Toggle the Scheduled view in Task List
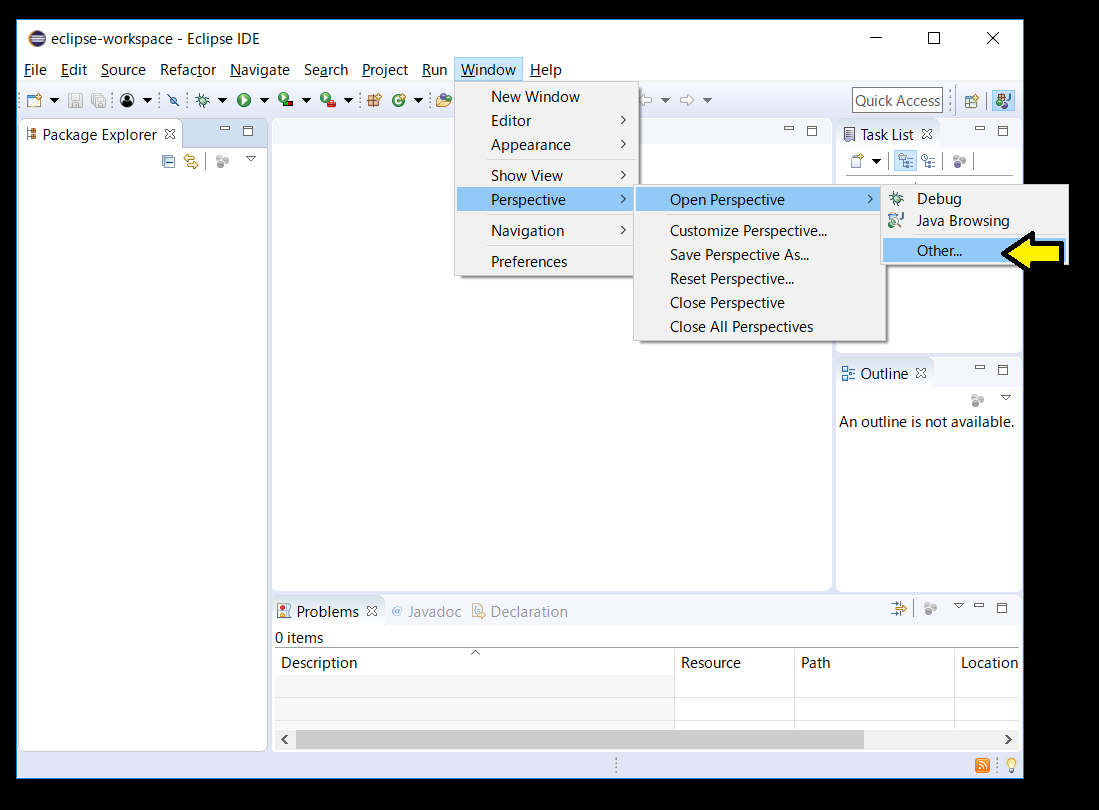This screenshot has width=1099, height=810. [x=929, y=162]
